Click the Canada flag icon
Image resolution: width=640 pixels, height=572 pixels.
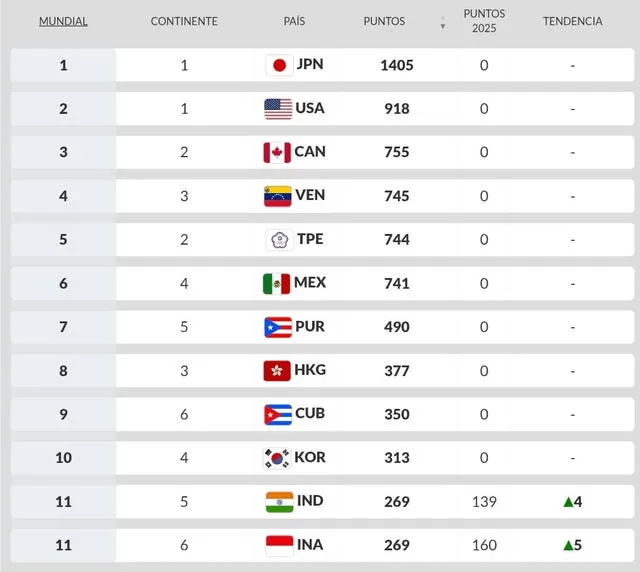coord(276,152)
